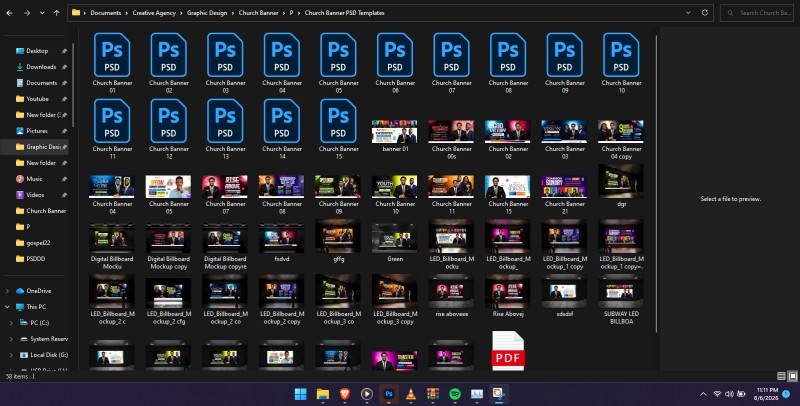Open the recent locations dropdown arrow
800x406 pixels.
click(x=42, y=13)
